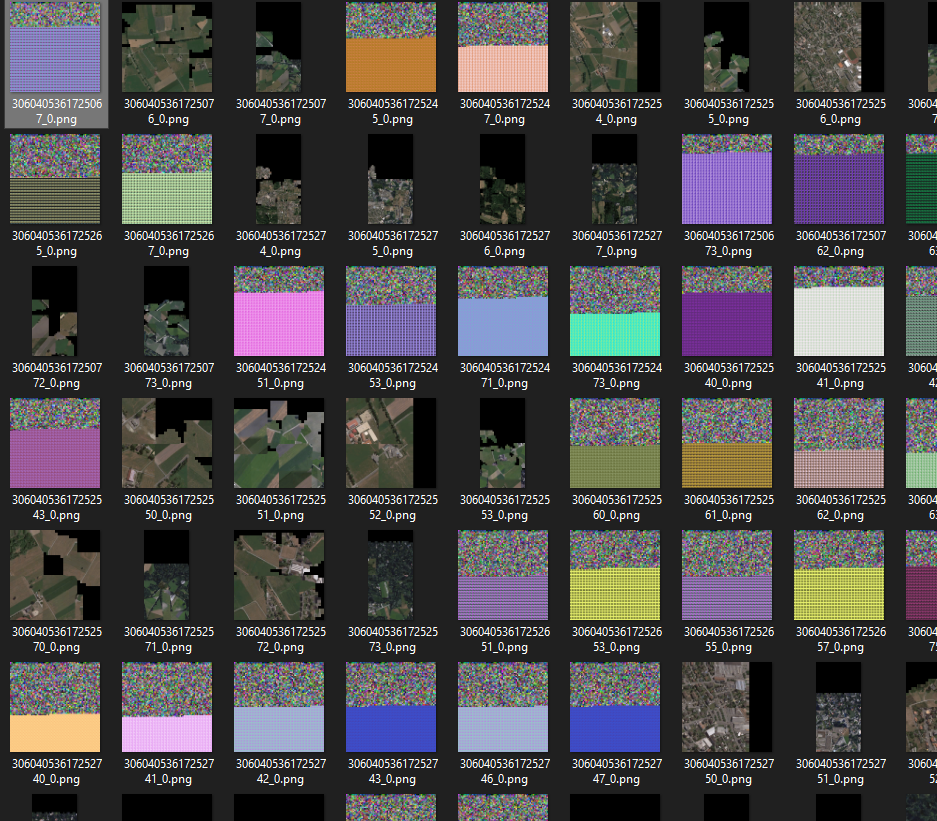Select urban aerial thumbnail 30604053617252750_0.png

point(727,707)
